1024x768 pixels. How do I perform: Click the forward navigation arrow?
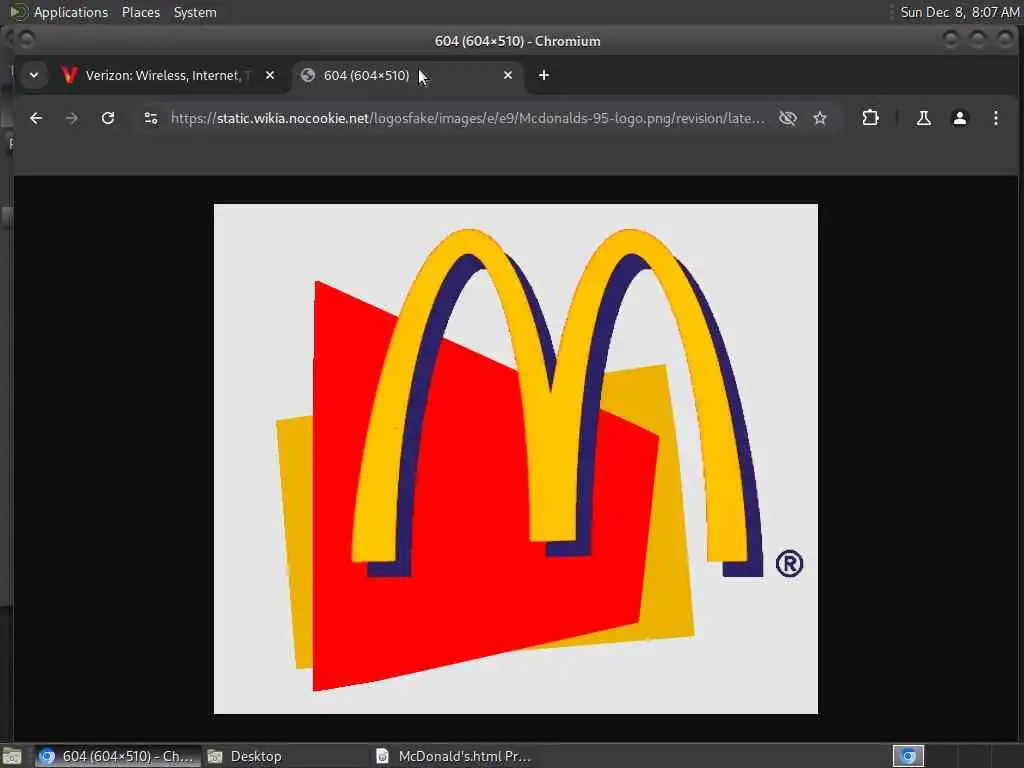click(x=72, y=118)
